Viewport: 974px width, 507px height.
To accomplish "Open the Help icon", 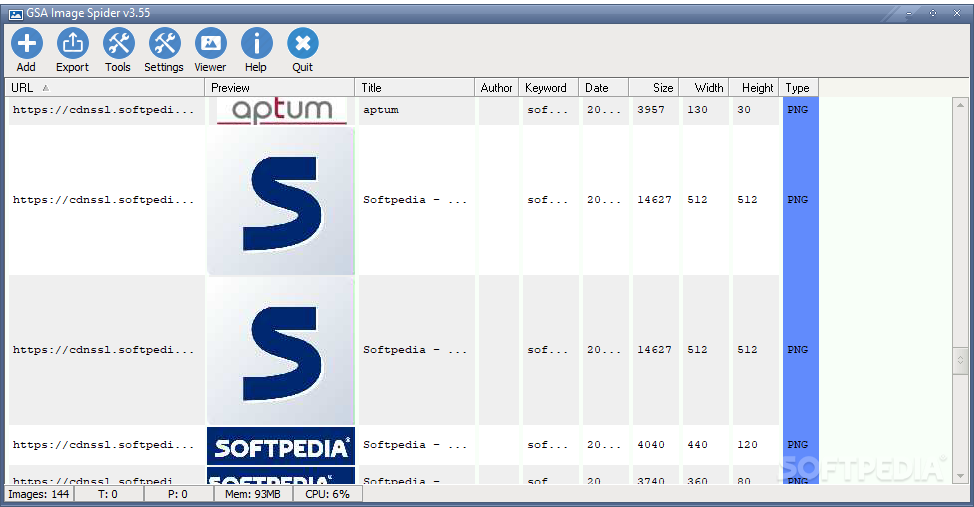I will 256,50.
